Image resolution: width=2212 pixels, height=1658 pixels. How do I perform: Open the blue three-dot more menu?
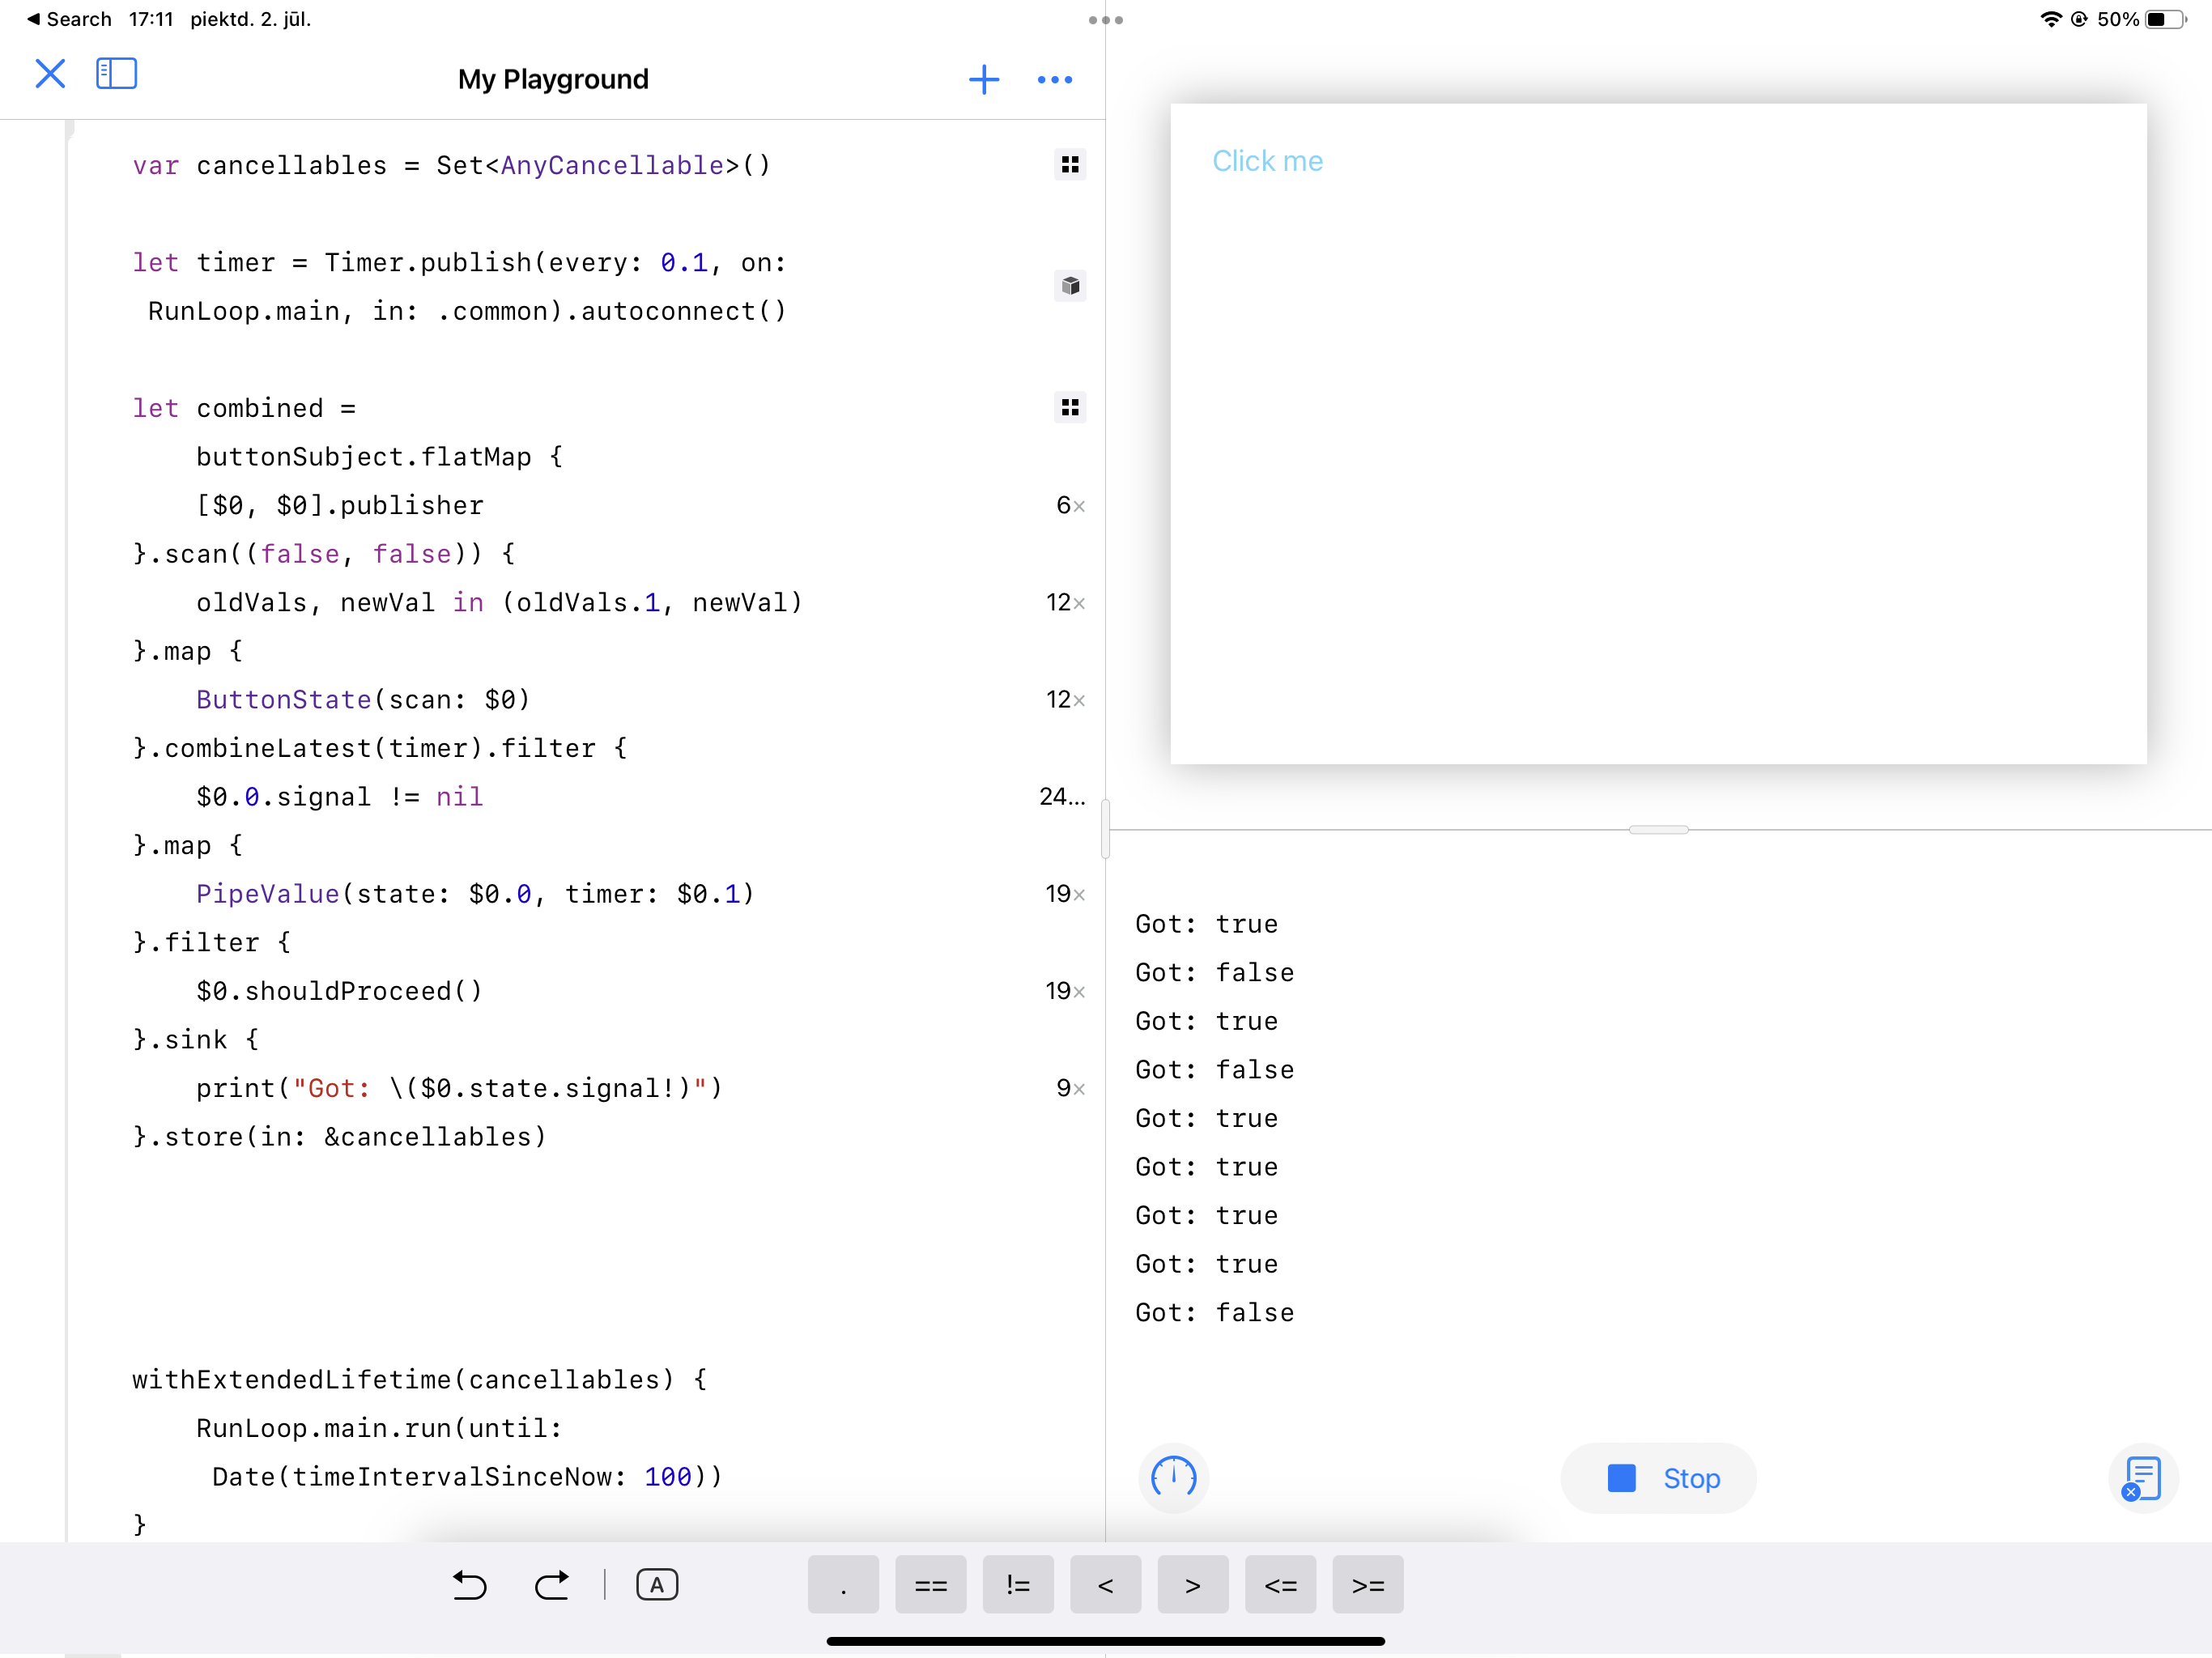pyautogui.click(x=1055, y=80)
